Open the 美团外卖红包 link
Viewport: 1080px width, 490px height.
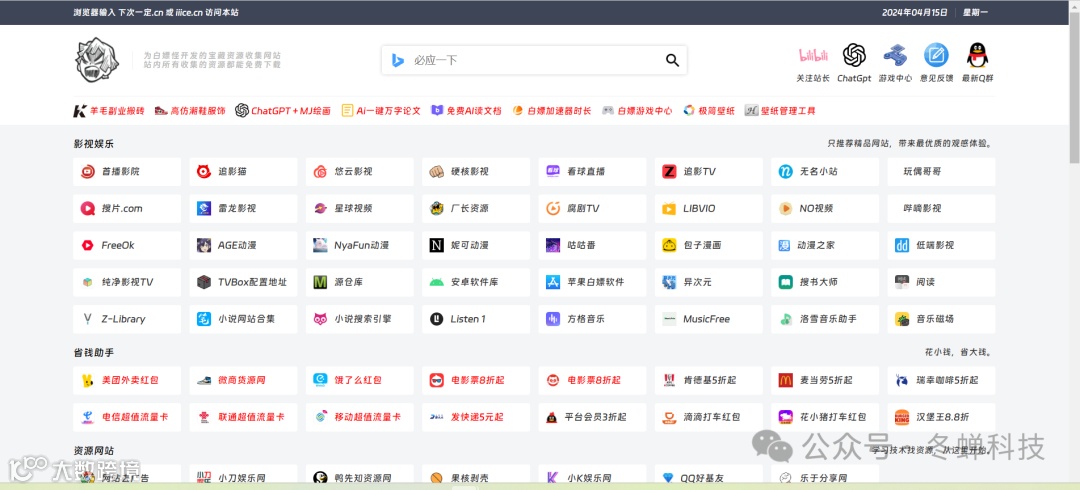coord(127,380)
